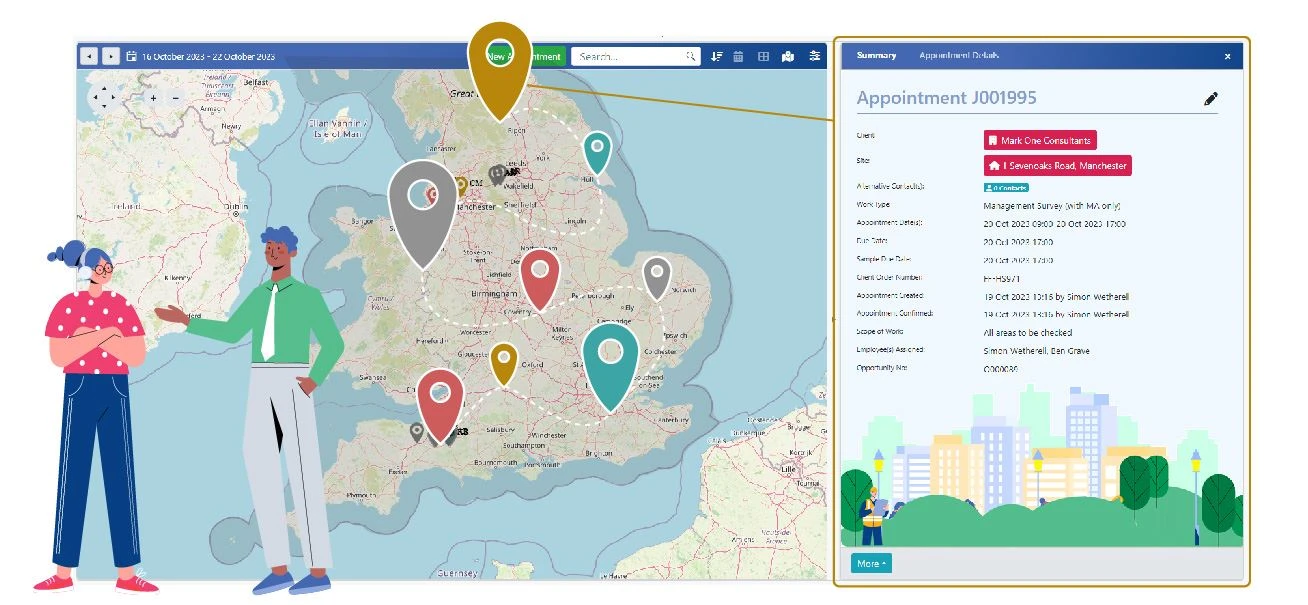Click the sort order icon

(716, 57)
